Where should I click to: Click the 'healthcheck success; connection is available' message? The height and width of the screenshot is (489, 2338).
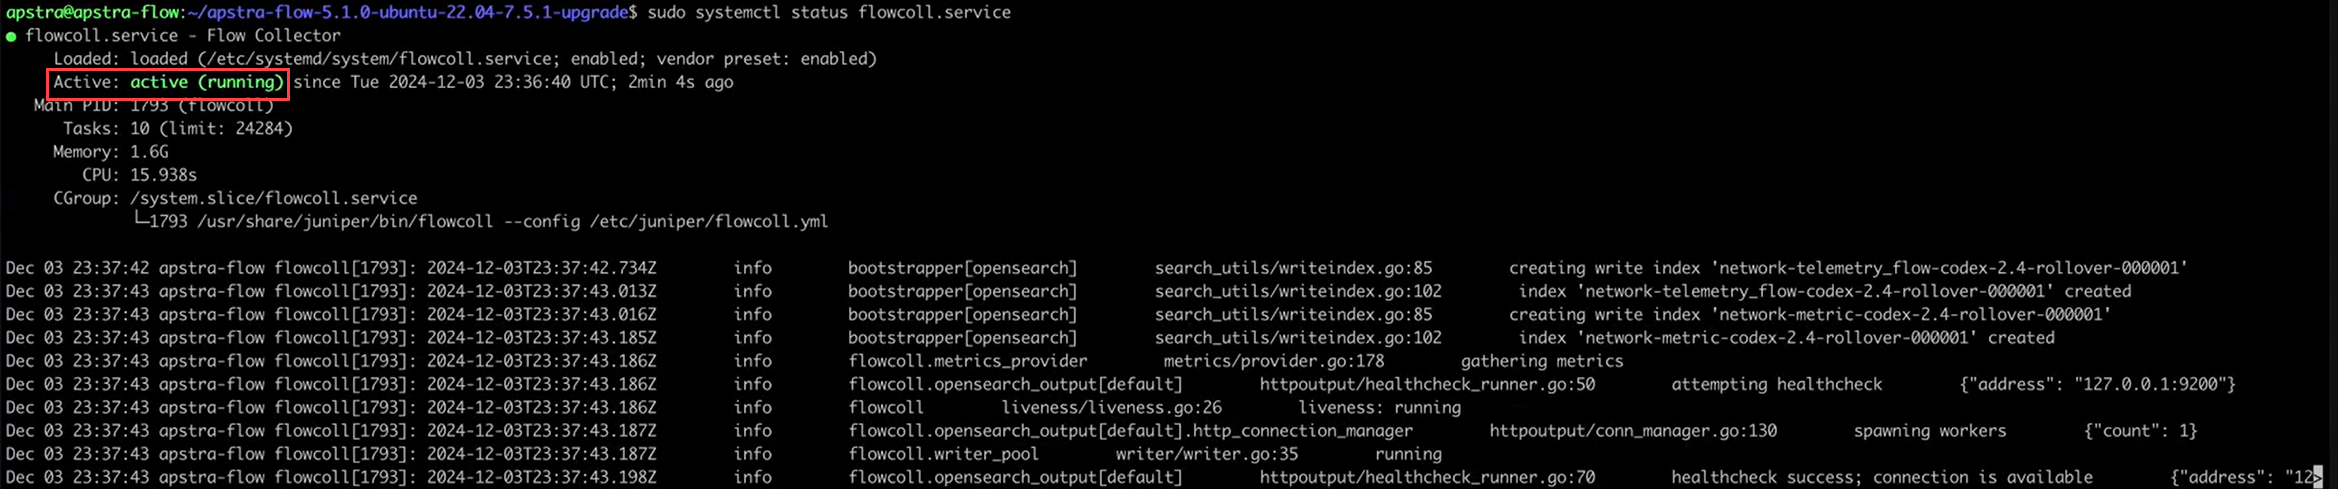click(x=1881, y=477)
